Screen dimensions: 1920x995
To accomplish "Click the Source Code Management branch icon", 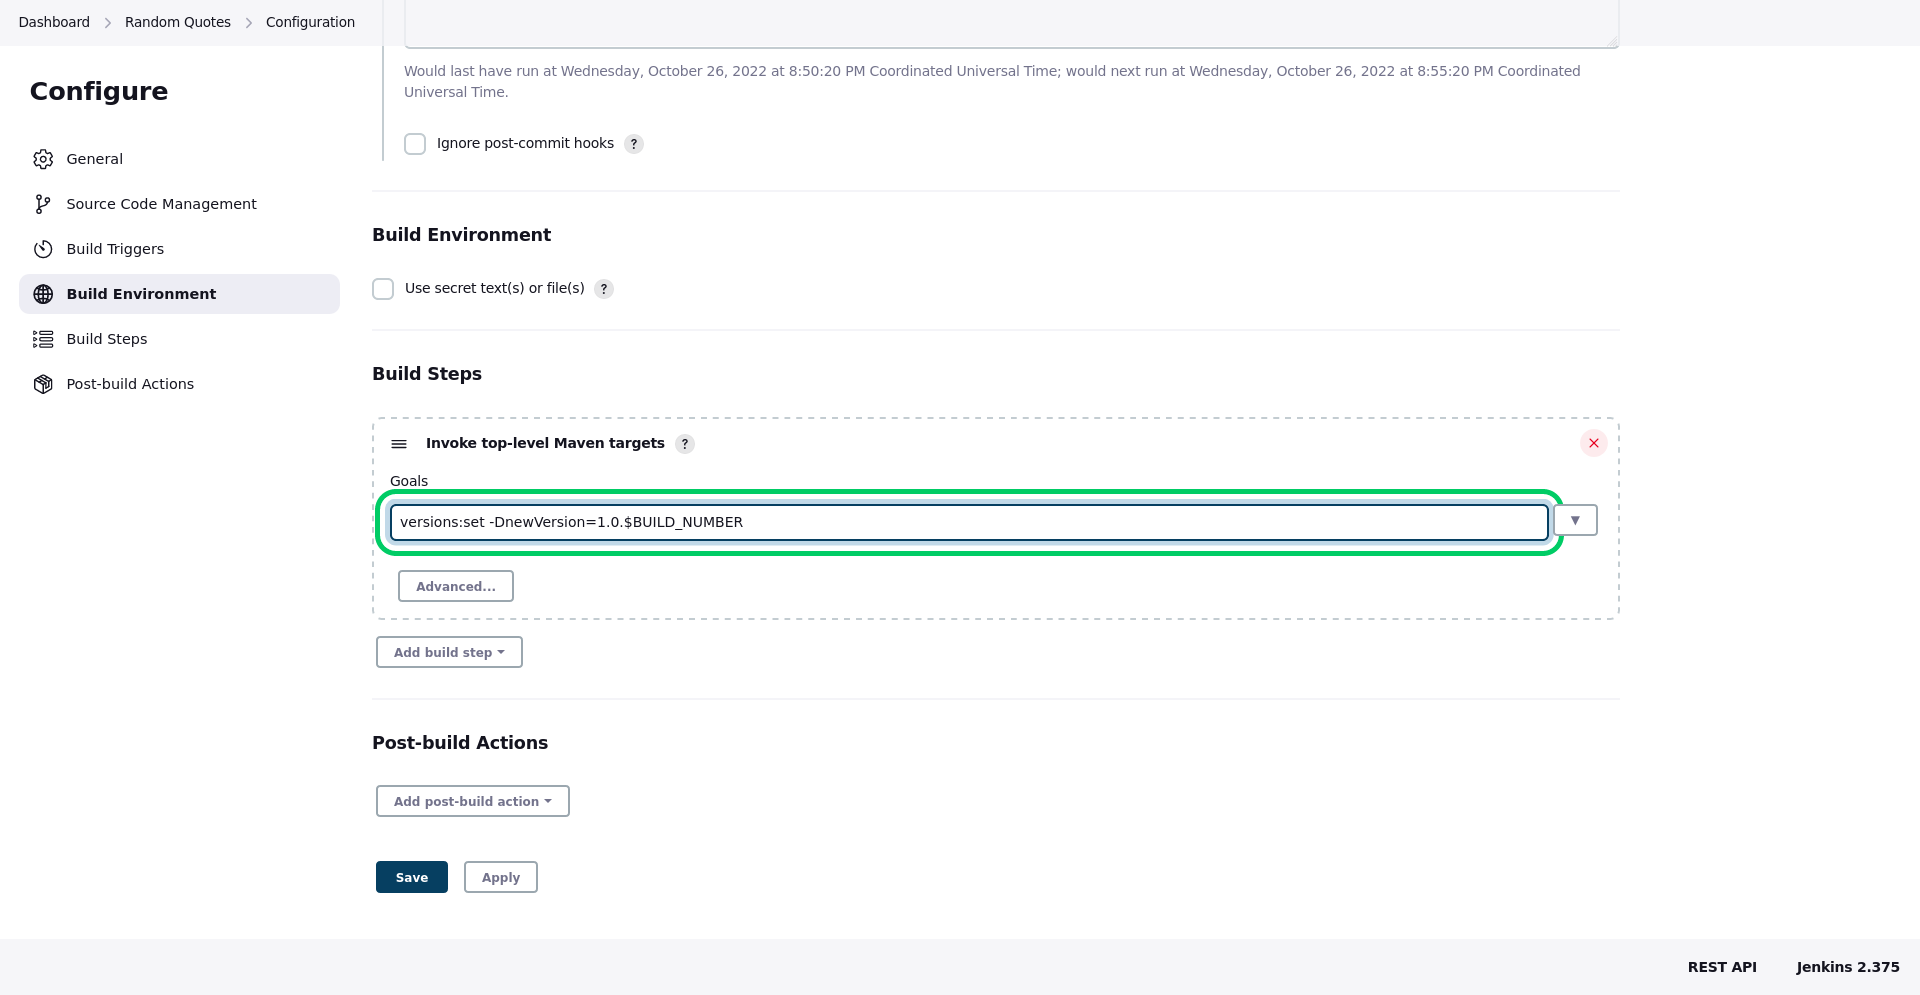I will 43,204.
